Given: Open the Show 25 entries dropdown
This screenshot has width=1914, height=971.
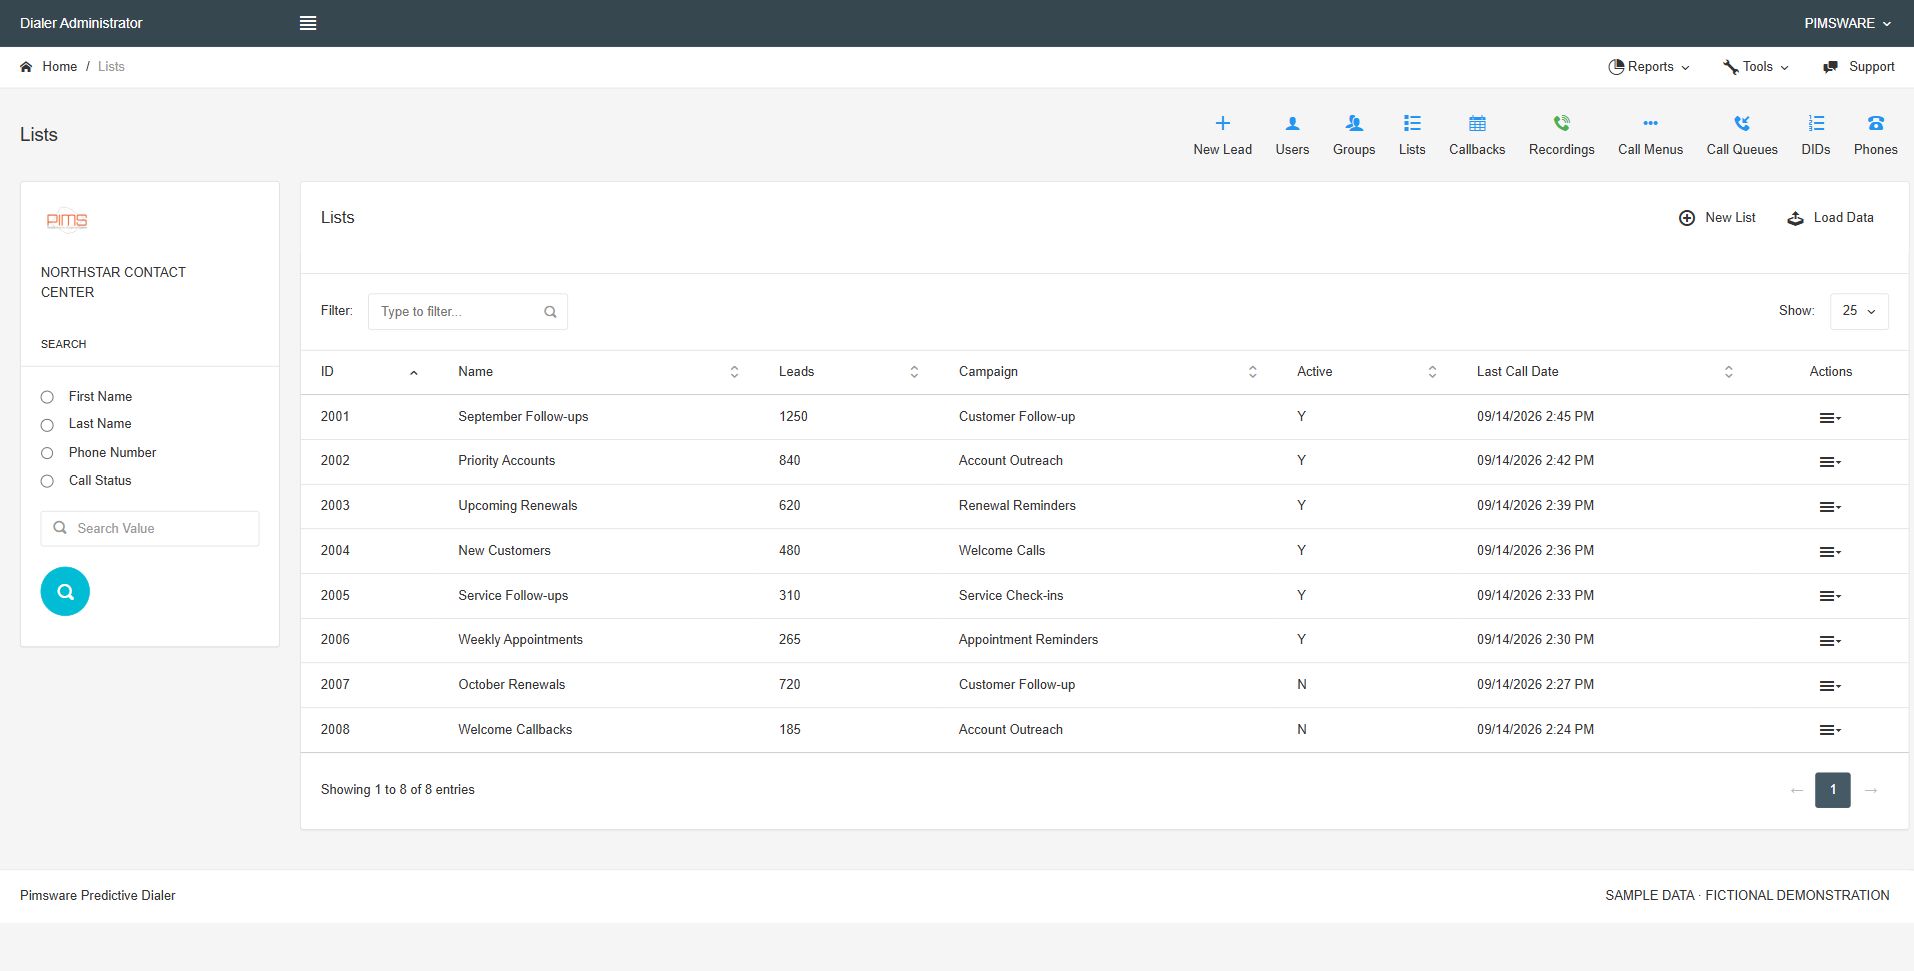Looking at the screenshot, I should coord(1859,311).
